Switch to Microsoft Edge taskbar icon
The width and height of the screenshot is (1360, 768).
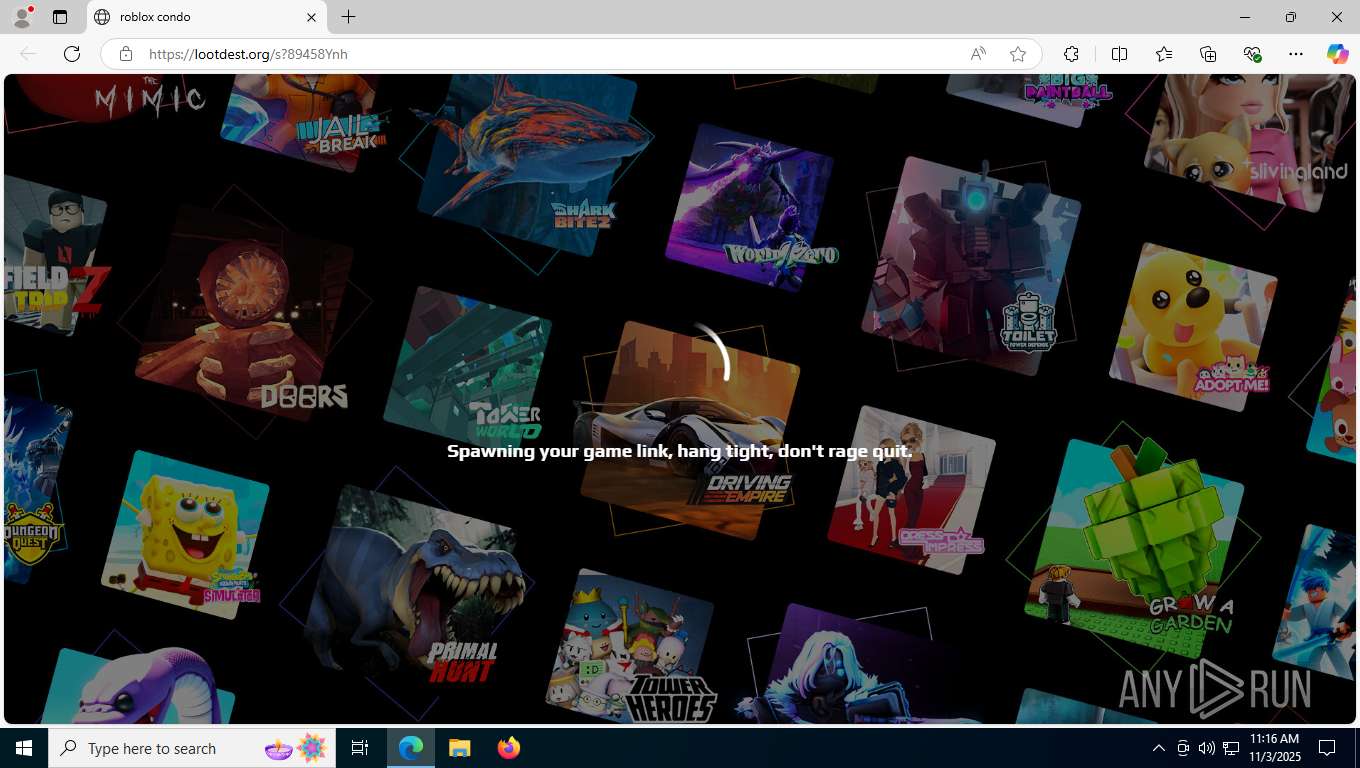tap(411, 748)
